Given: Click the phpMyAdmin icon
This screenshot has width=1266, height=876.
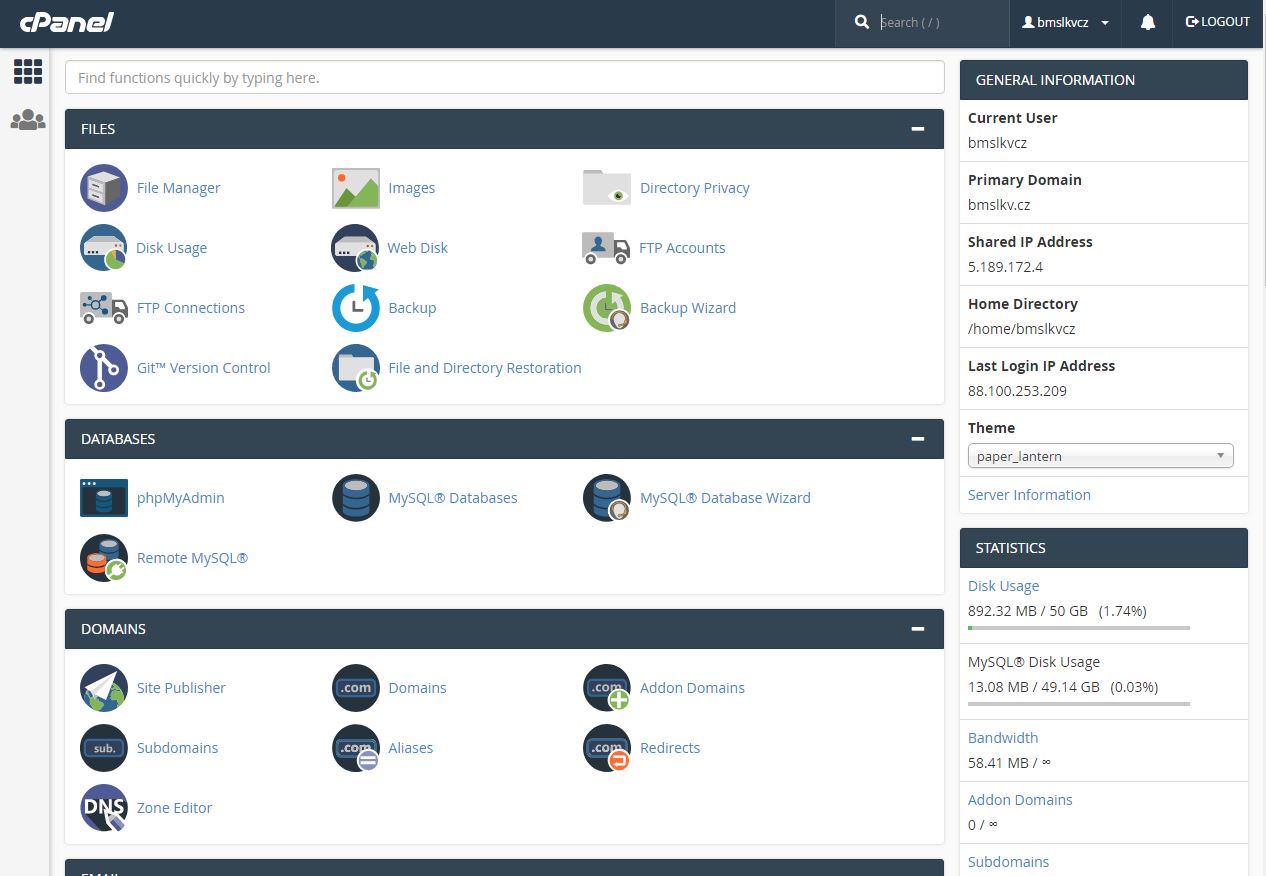Looking at the screenshot, I should (104, 498).
